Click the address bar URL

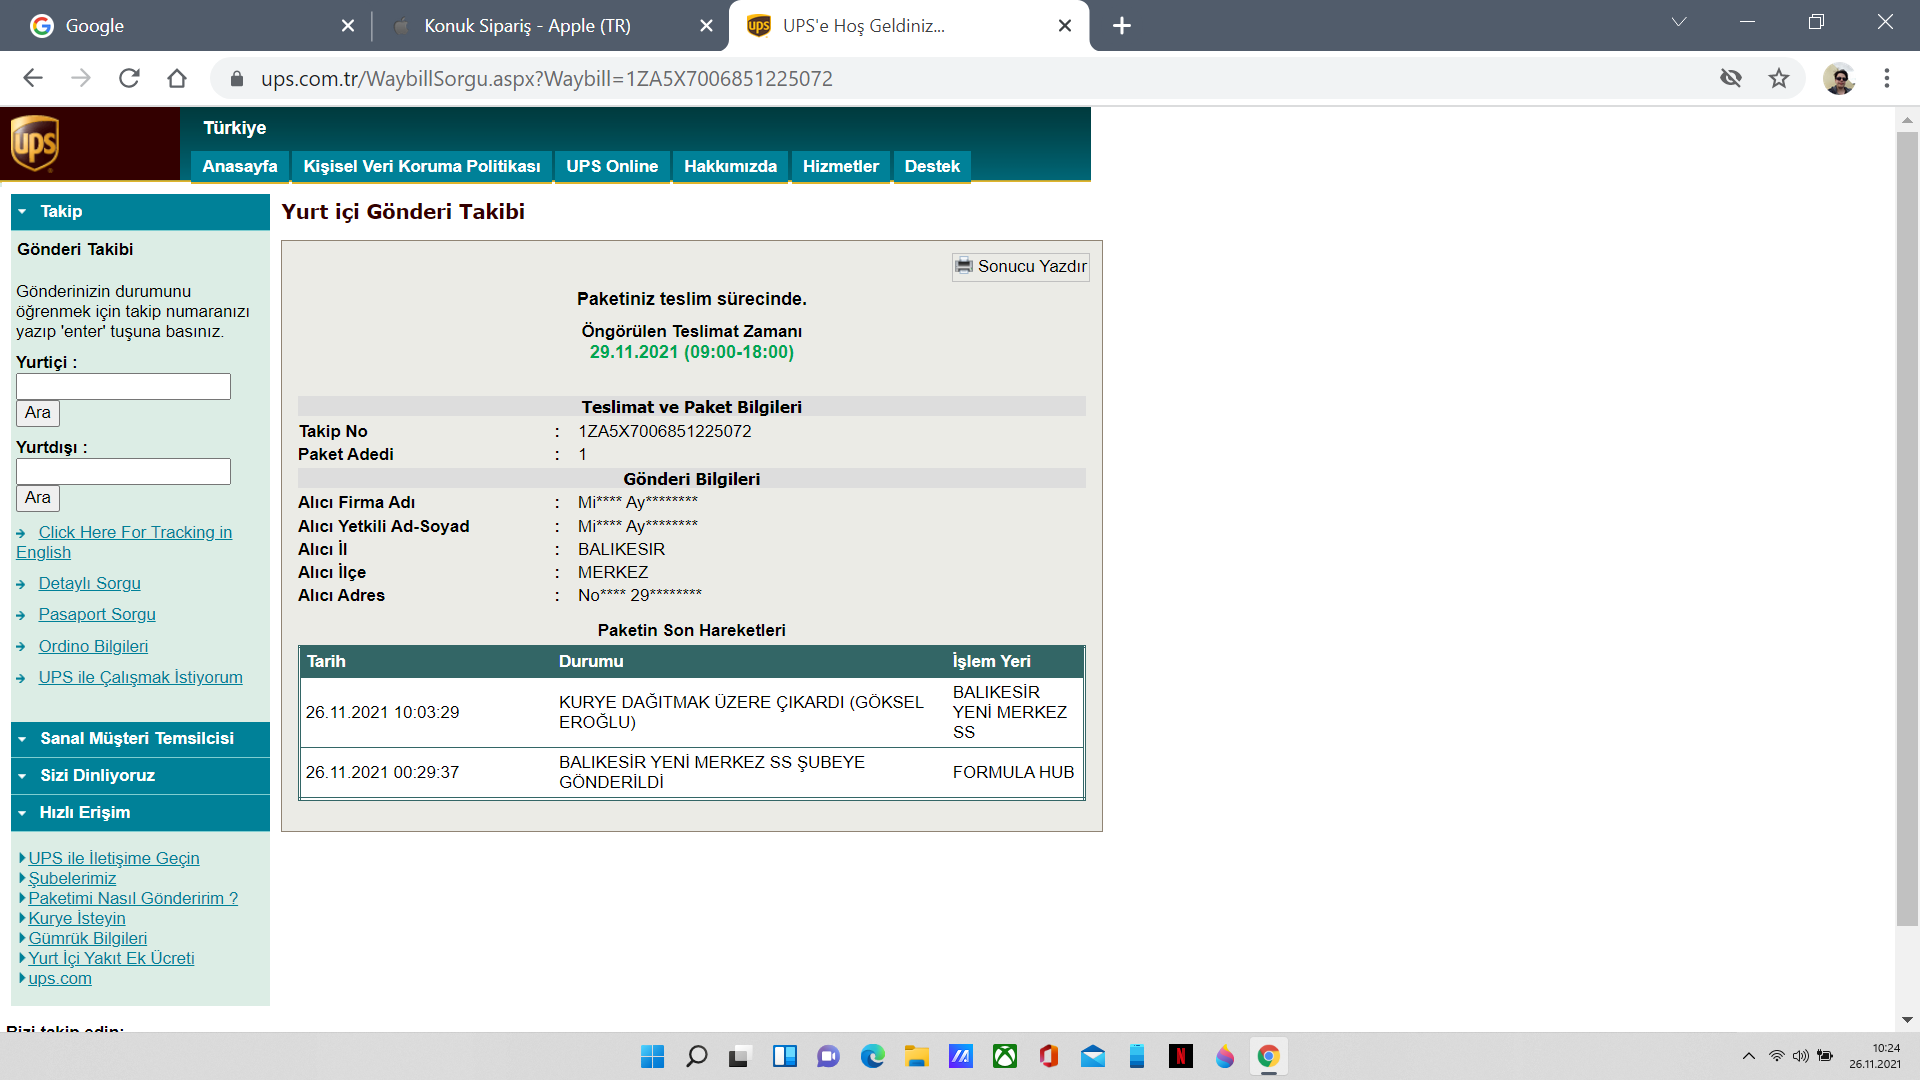point(546,78)
